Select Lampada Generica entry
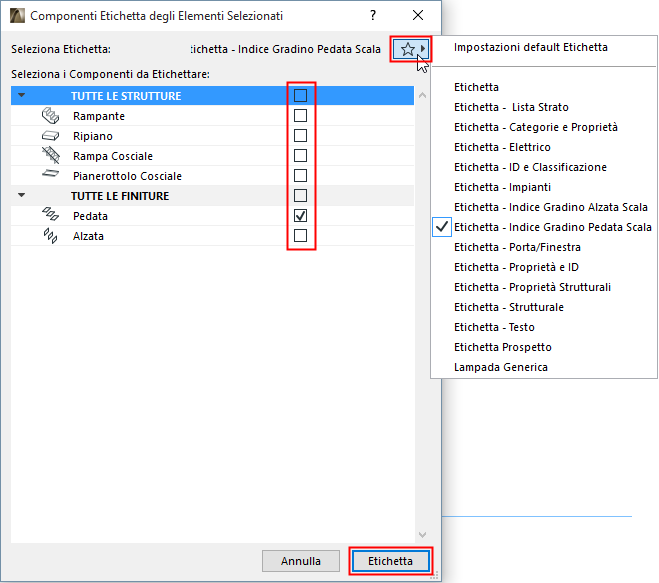This screenshot has width=659, height=583. pyautogui.click(x=501, y=367)
